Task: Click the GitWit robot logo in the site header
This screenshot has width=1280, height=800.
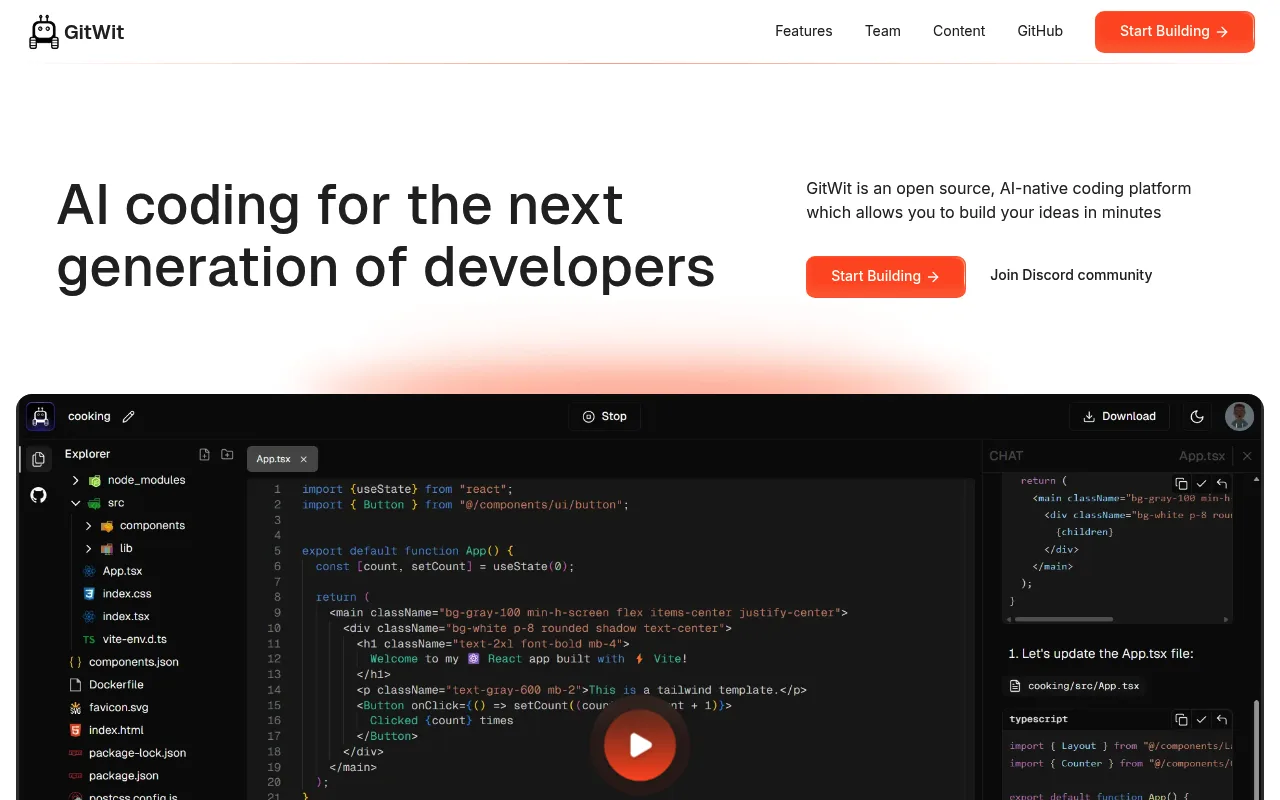Action: click(x=44, y=32)
